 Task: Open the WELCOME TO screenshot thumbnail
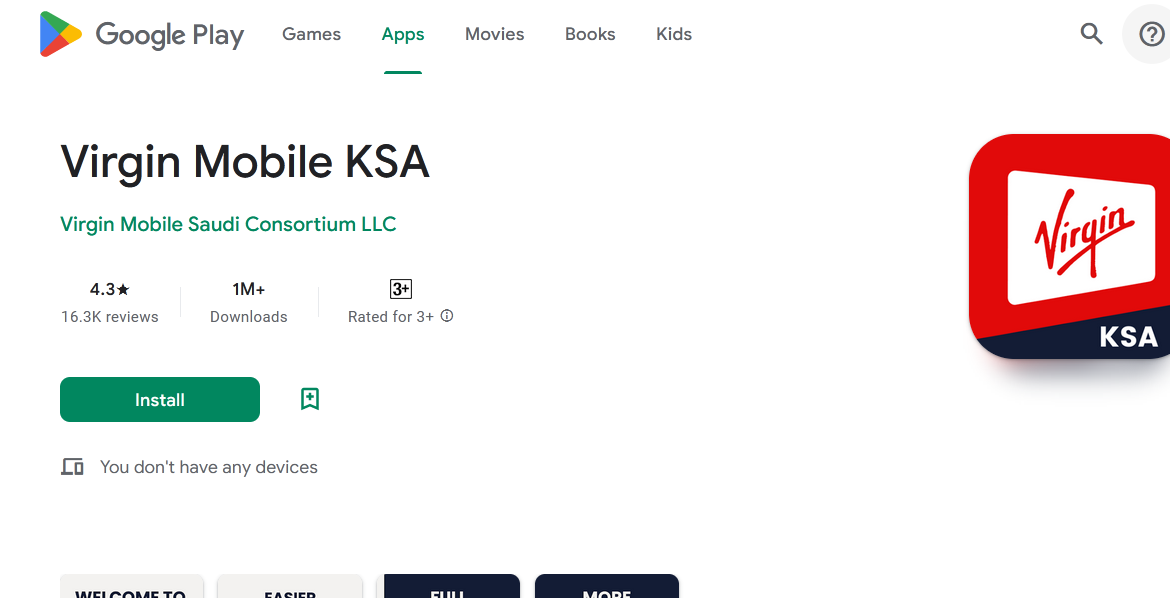pos(131,586)
